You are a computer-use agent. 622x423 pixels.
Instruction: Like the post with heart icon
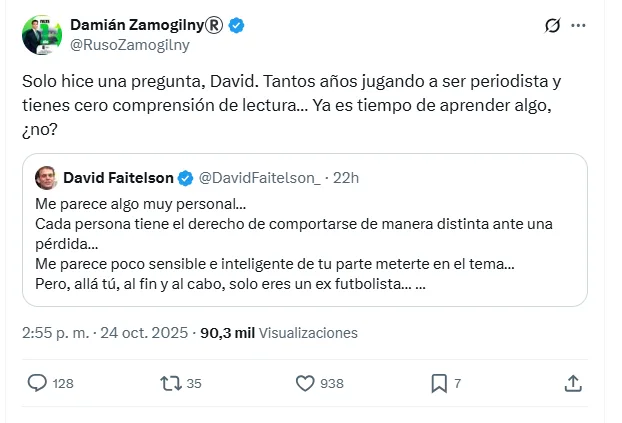pyautogui.click(x=306, y=383)
